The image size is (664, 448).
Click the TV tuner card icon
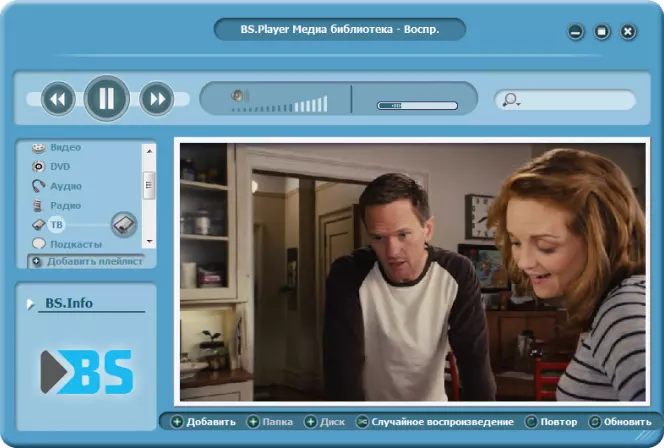[x=39, y=224]
